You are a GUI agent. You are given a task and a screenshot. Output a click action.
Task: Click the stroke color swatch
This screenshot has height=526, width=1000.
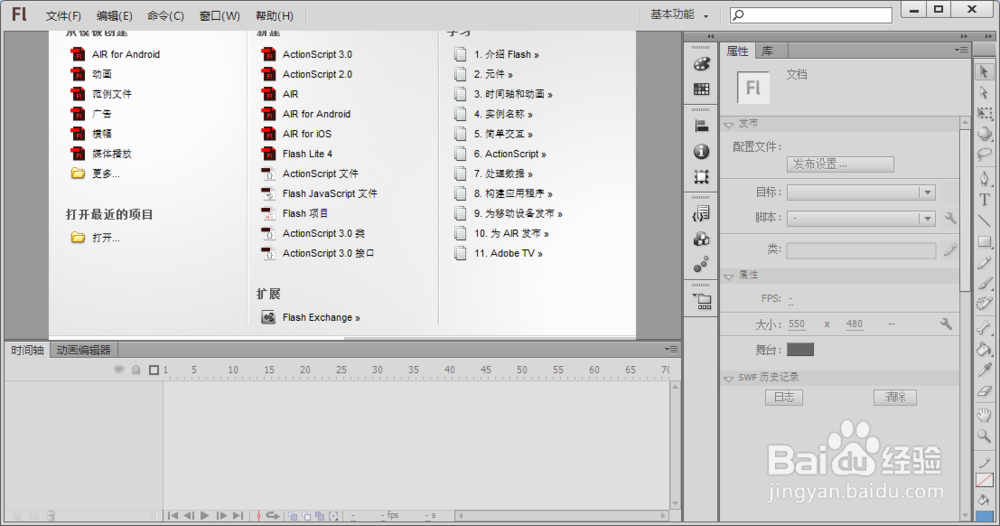click(984, 479)
